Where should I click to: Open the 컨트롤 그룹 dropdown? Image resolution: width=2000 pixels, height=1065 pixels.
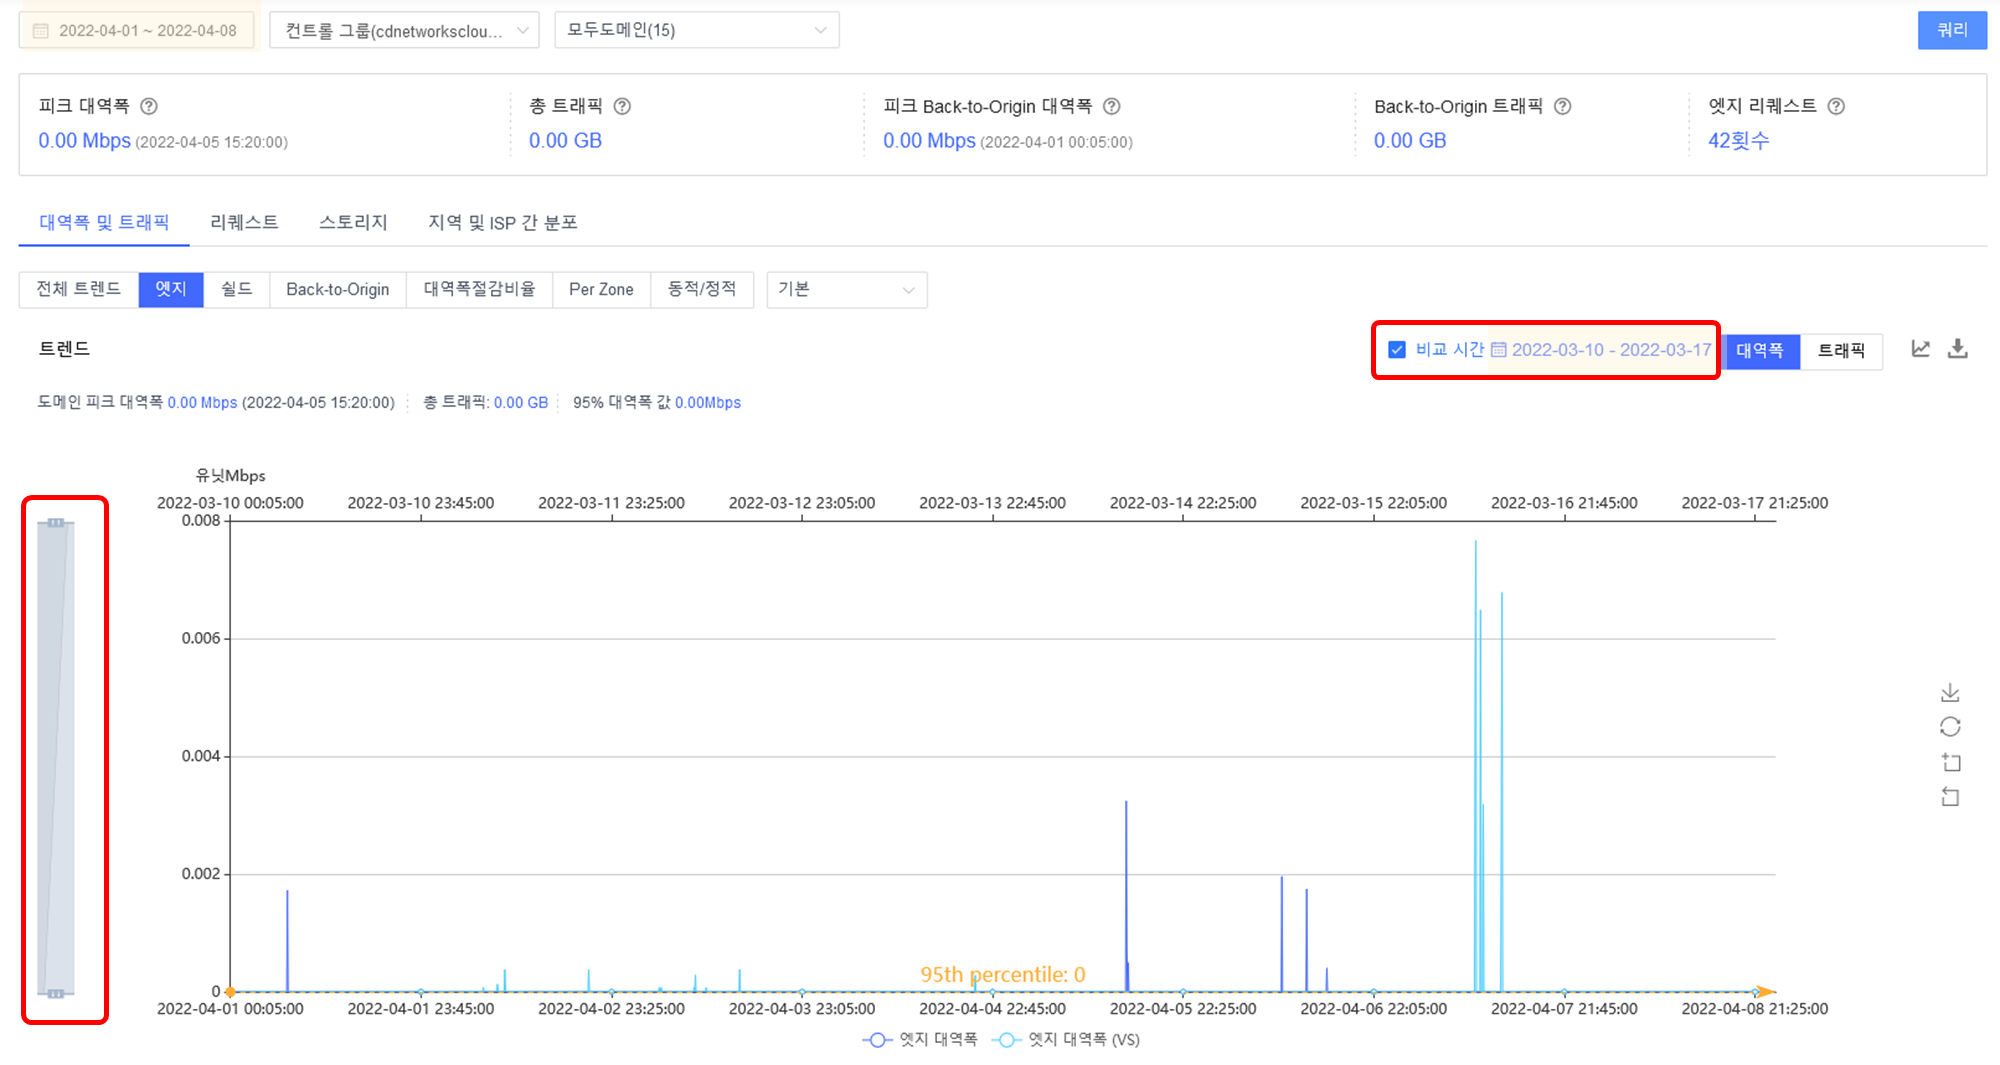[x=404, y=31]
